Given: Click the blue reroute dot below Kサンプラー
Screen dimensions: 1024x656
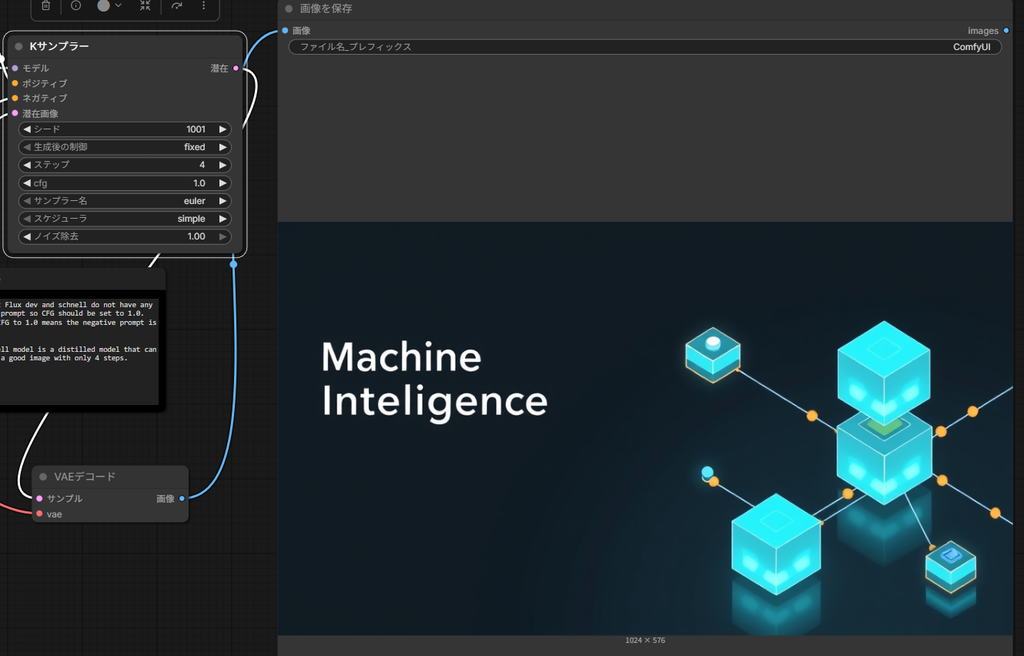Looking at the screenshot, I should (x=233, y=264).
